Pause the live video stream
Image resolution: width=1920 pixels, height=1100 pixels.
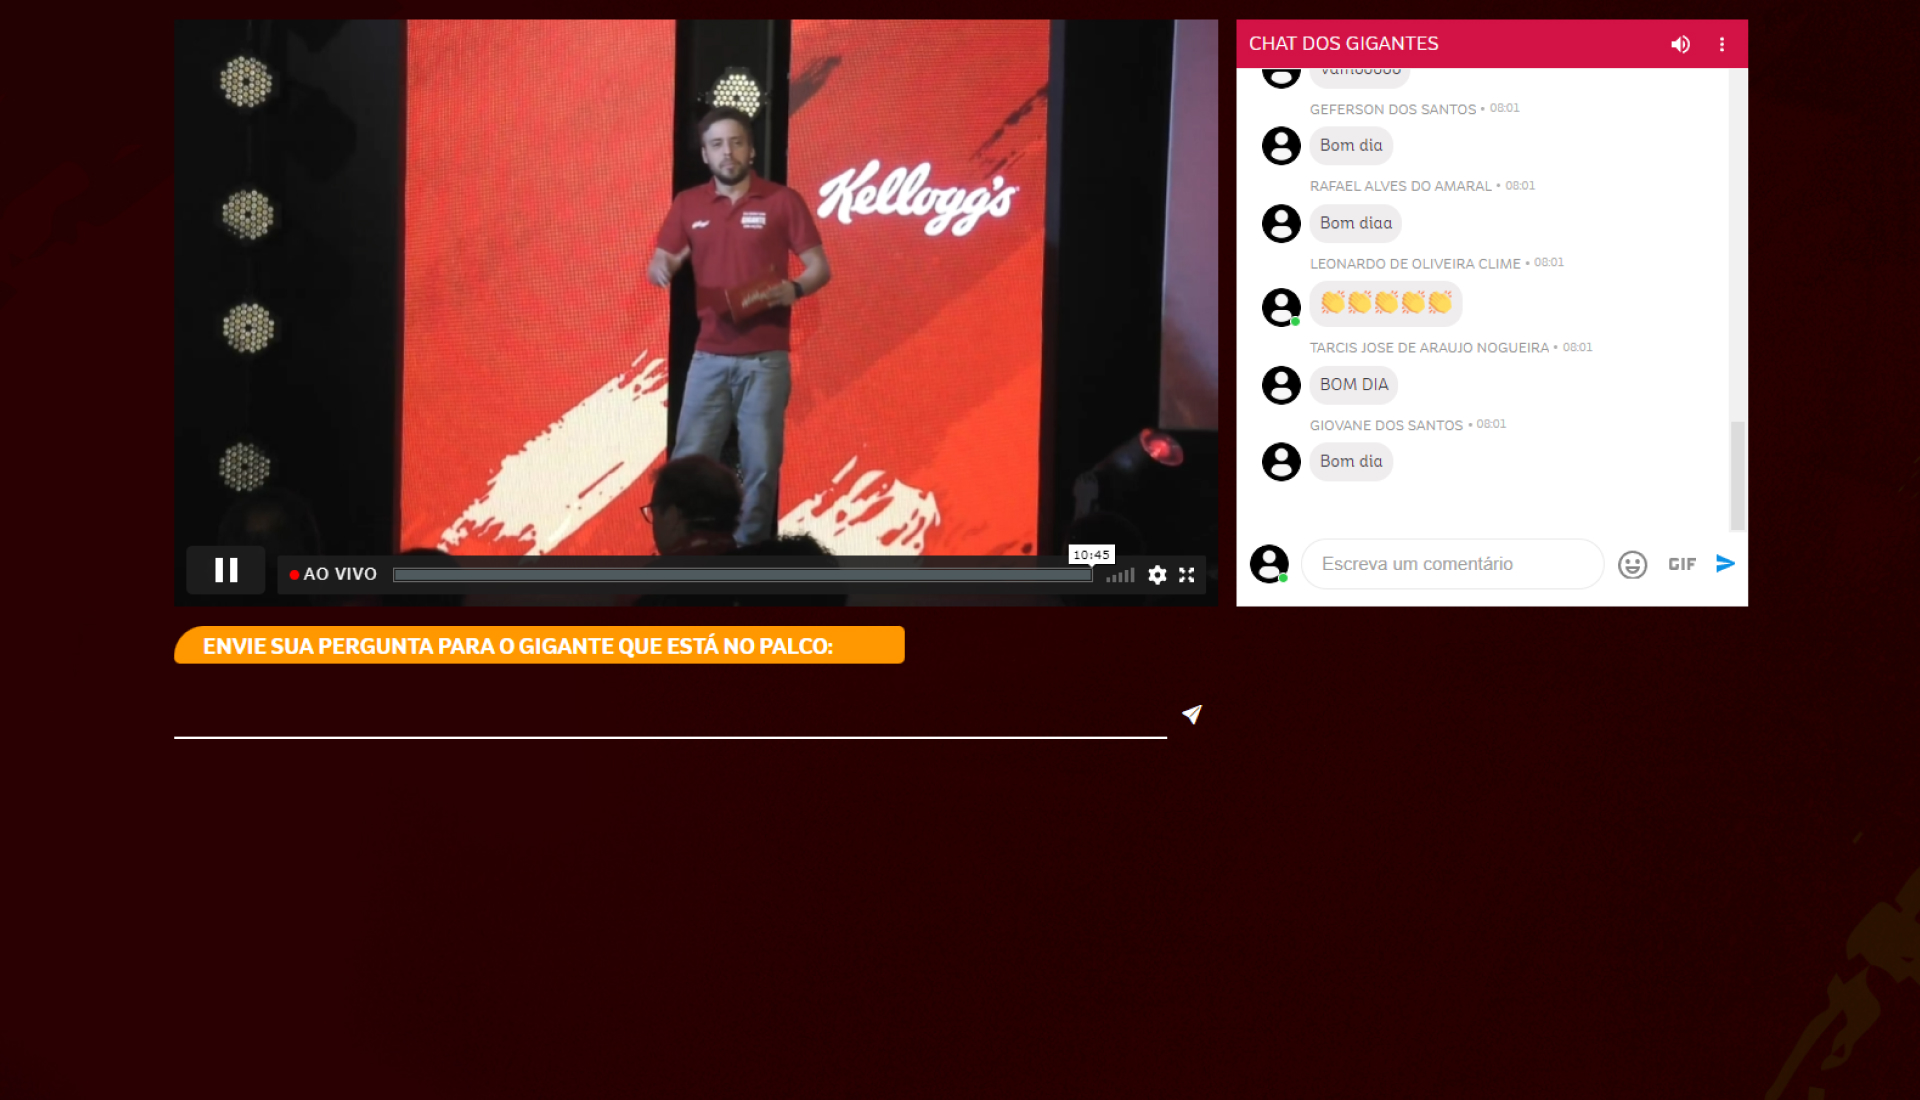tap(226, 571)
